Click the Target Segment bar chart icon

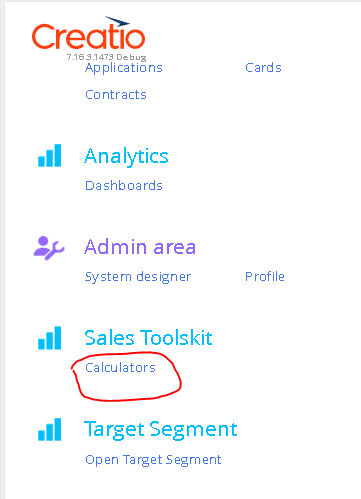point(50,430)
